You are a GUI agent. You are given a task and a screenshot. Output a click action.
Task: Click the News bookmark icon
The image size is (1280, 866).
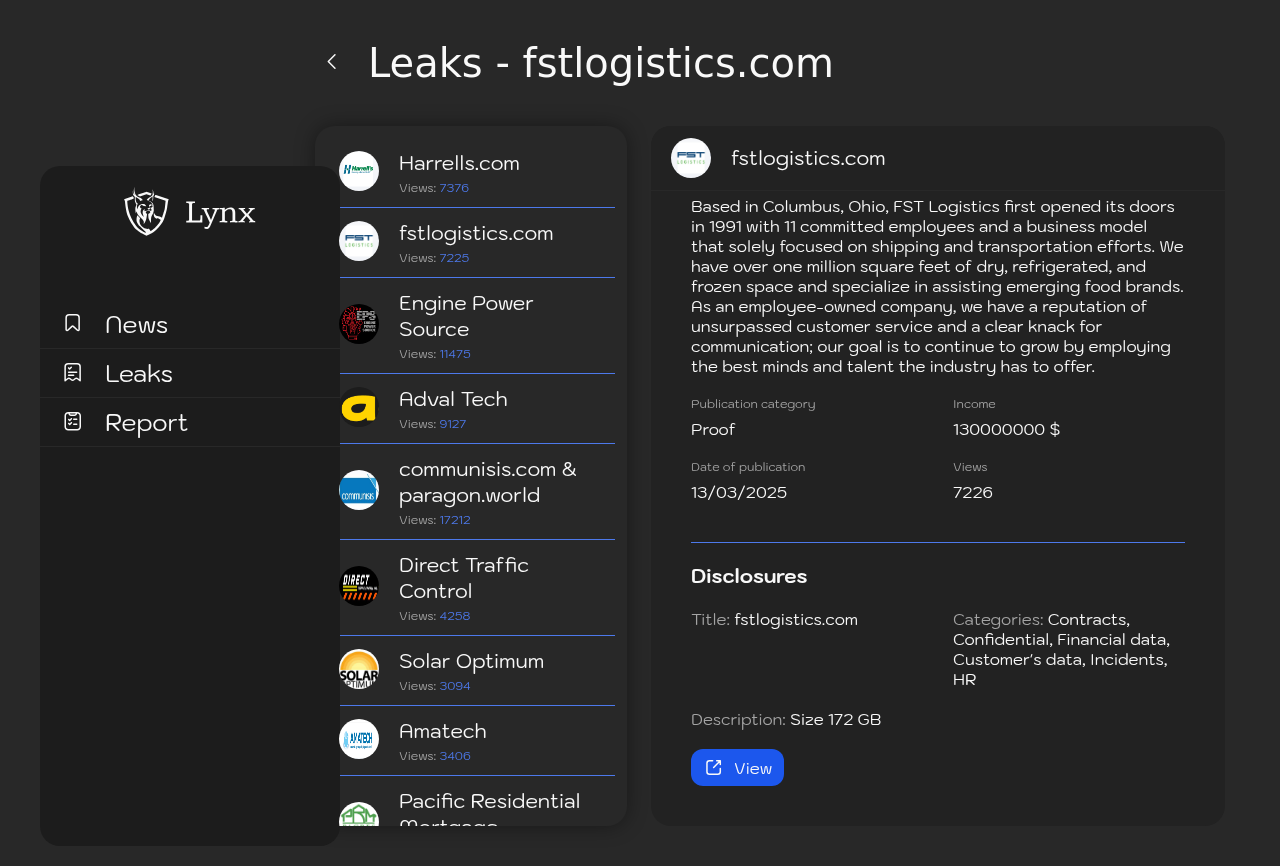pos(73,323)
